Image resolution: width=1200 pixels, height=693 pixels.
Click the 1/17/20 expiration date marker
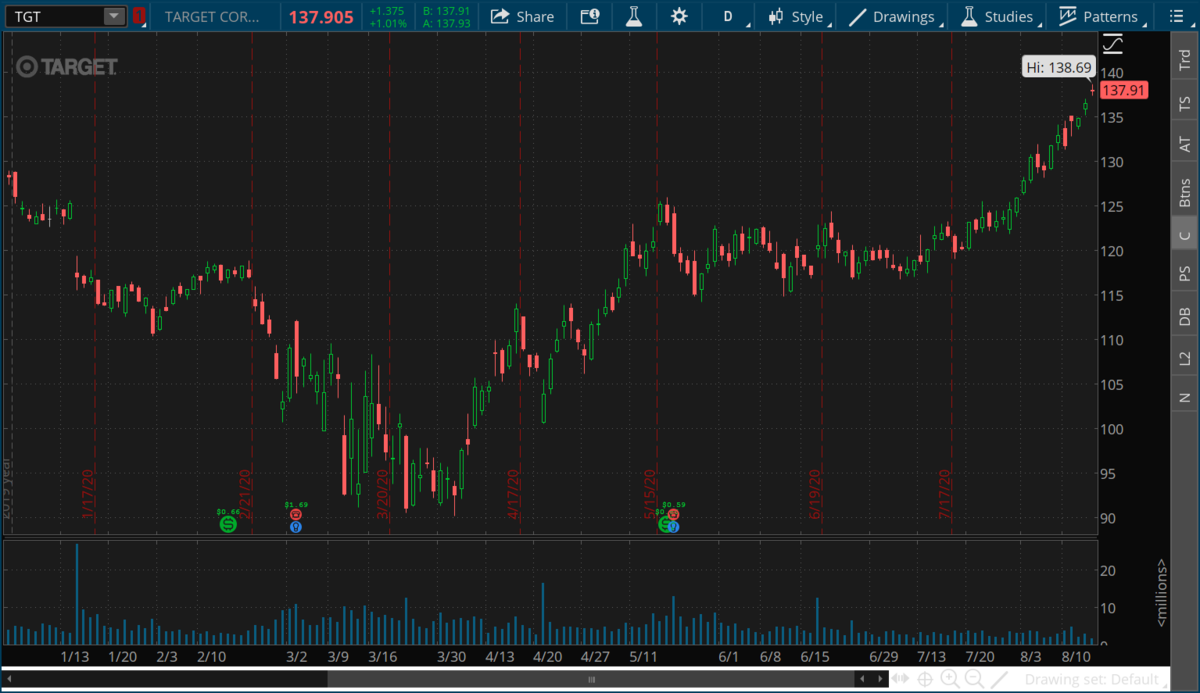tap(87, 493)
